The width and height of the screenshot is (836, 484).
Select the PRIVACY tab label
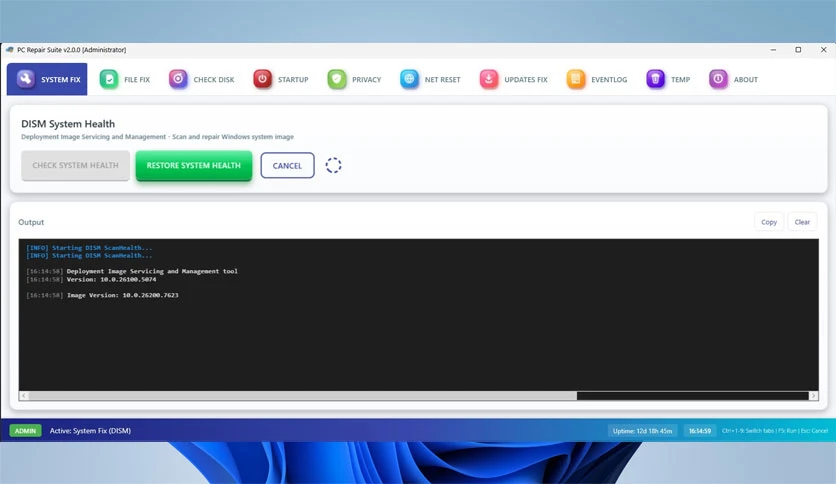tap(366, 79)
